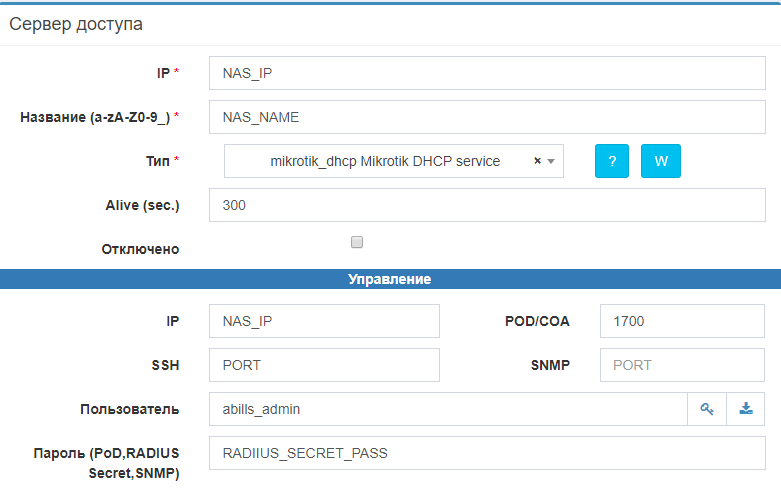781x488 pixels.
Task: Toggle the Отключено checkbox
Action: (357, 242)
